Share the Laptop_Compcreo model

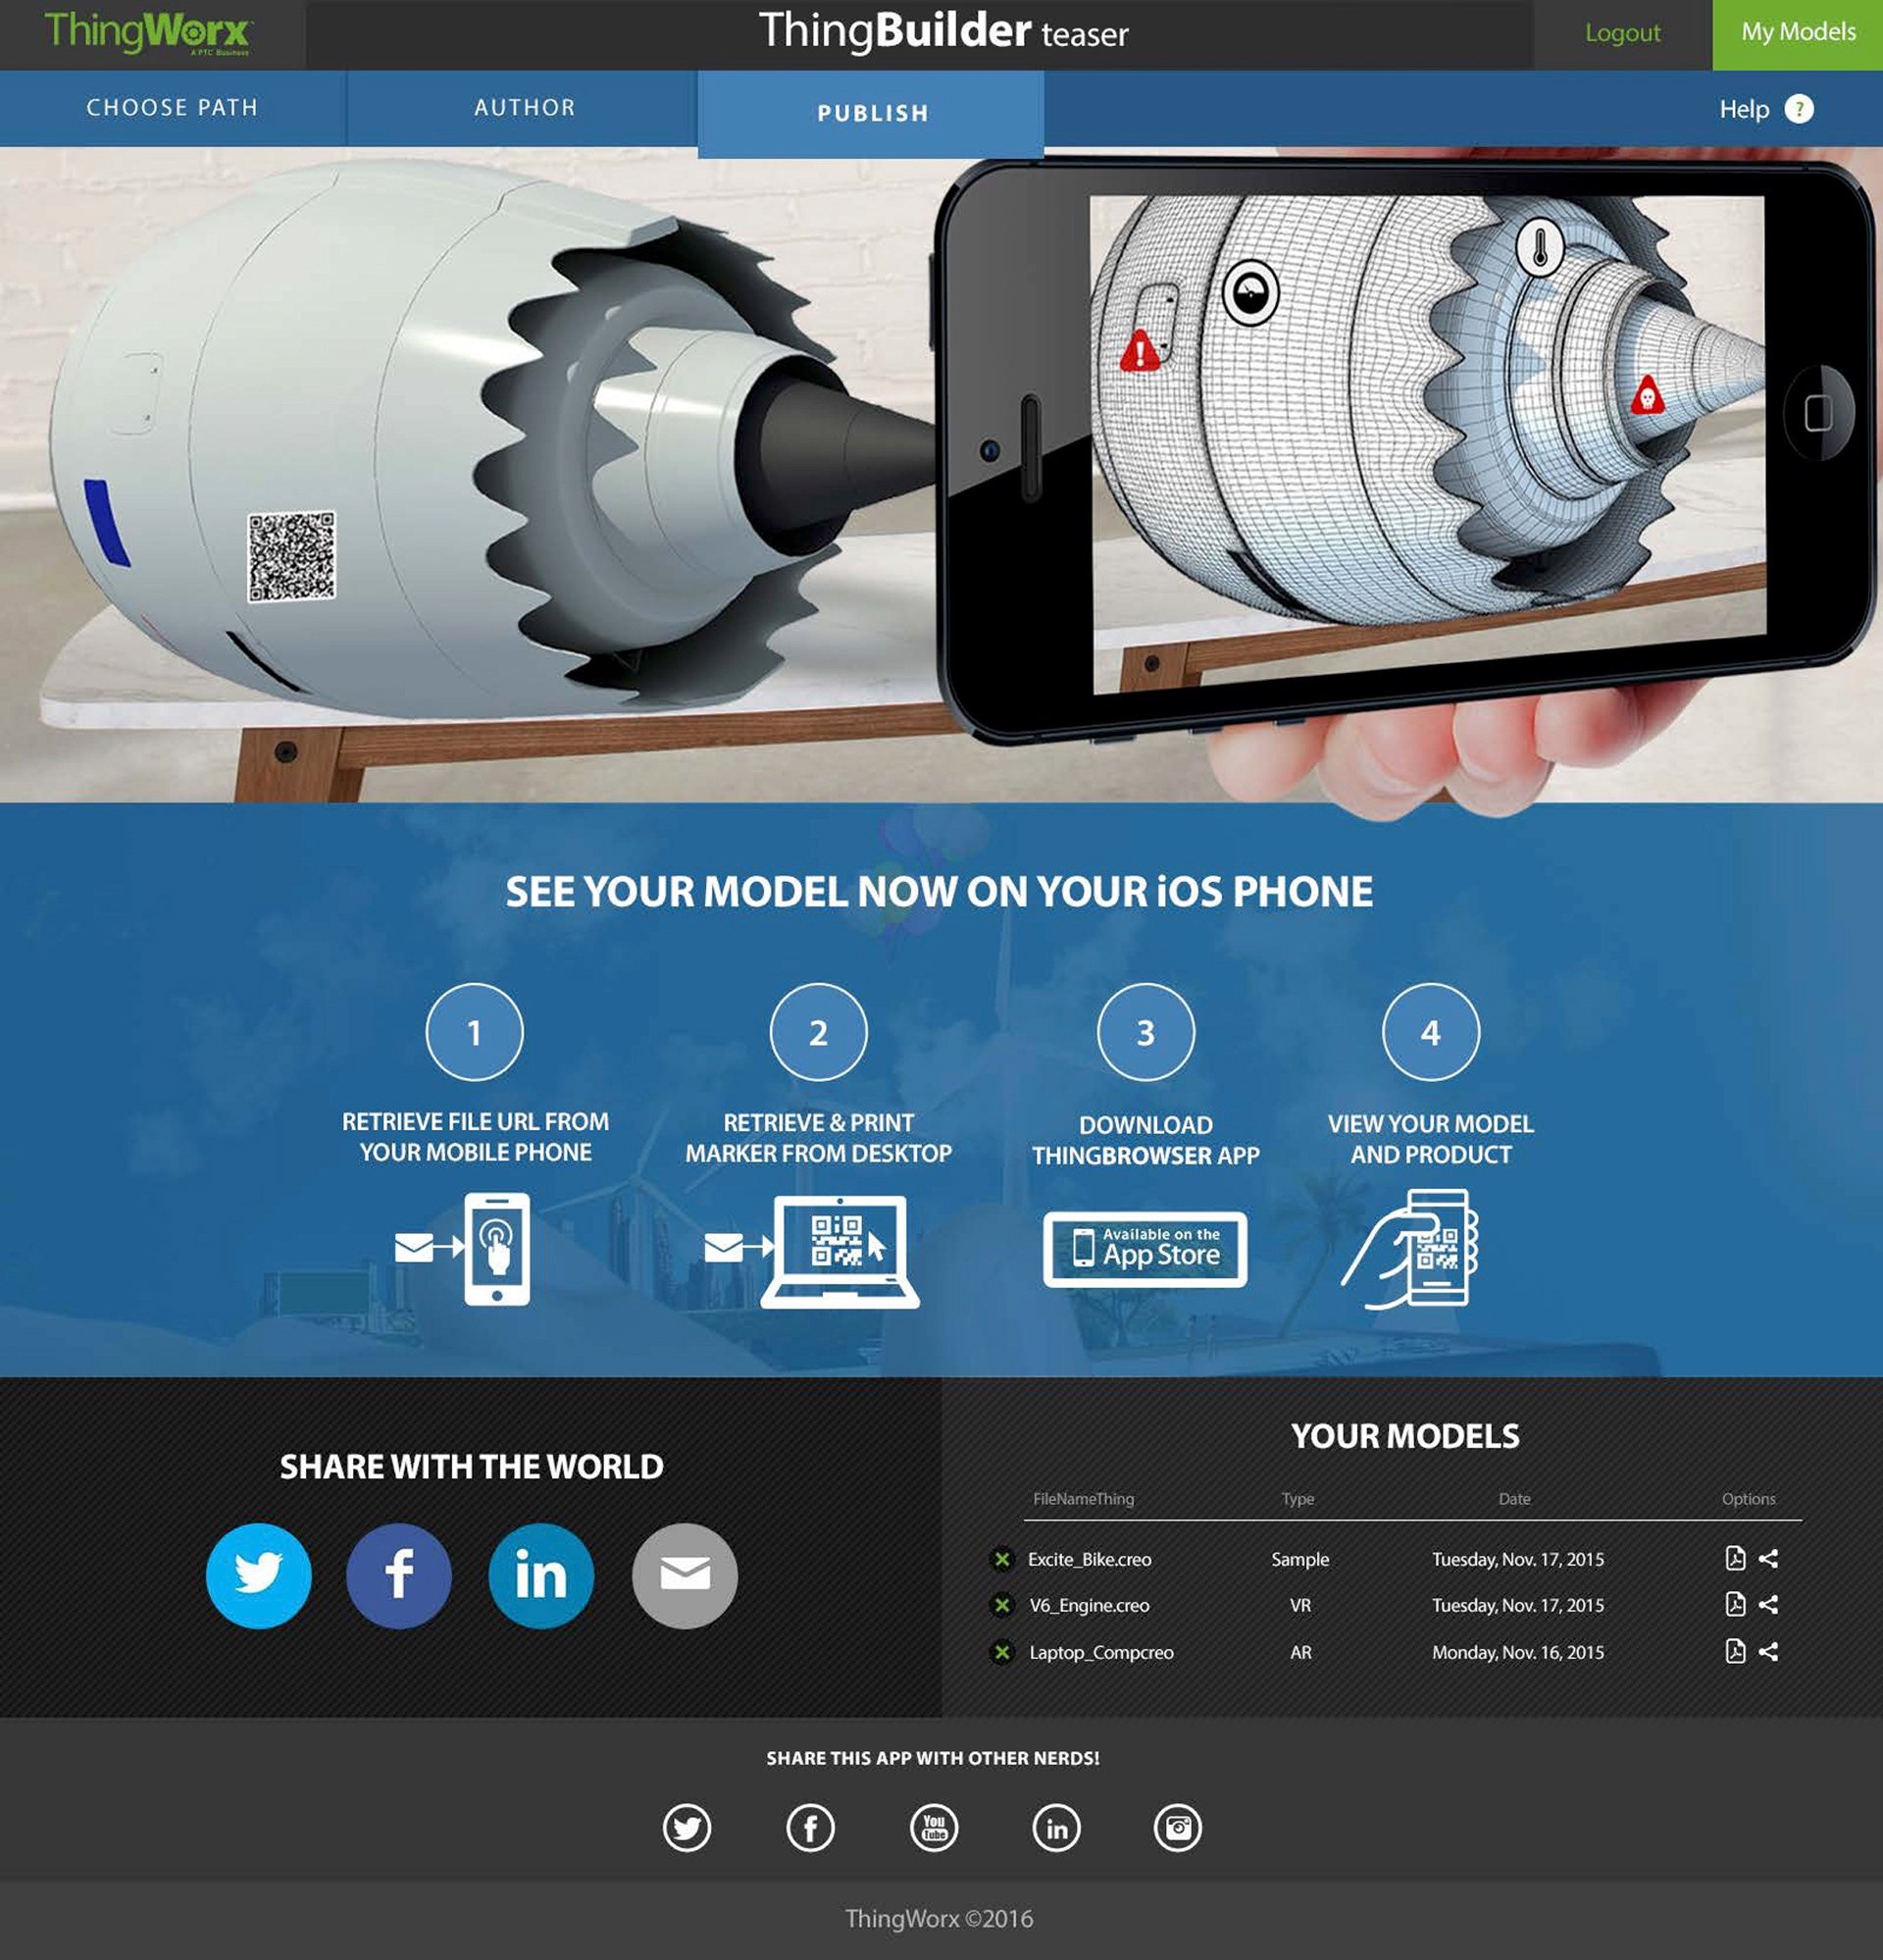[x=1768, y=1651]
